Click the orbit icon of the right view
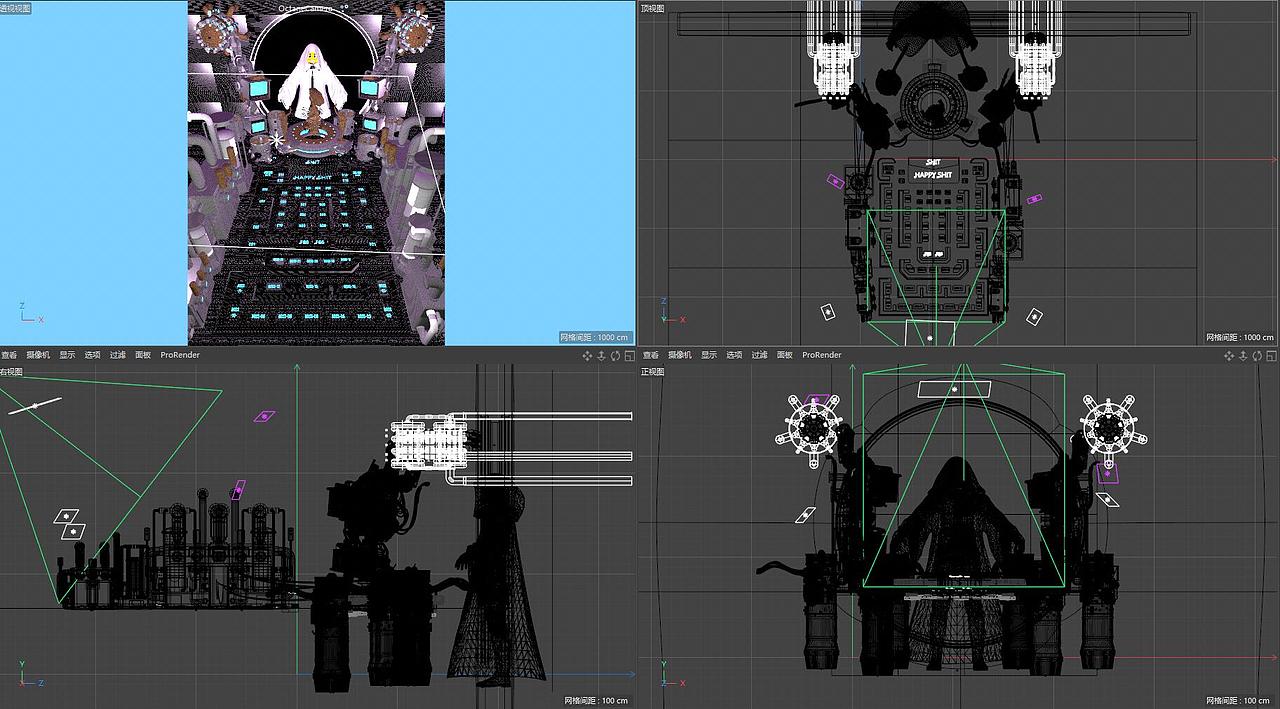The image size is (1280, 709). (x=613, y=355)
